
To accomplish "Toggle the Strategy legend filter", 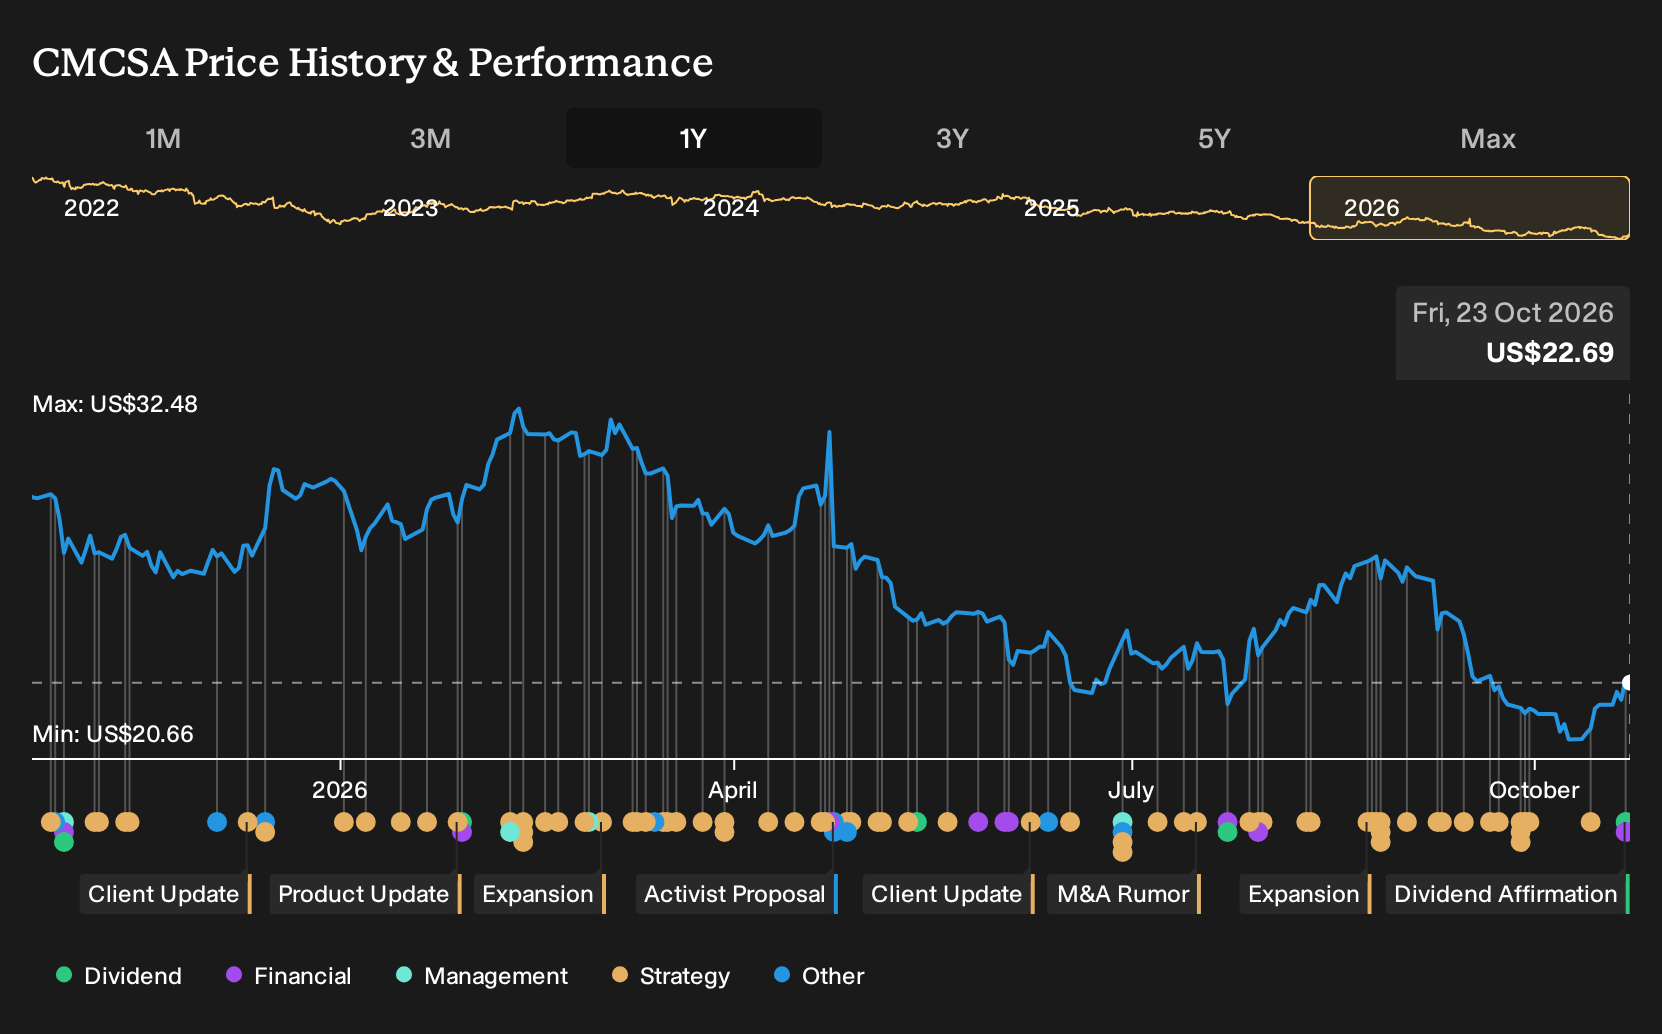I will click(x=671, y=976).
